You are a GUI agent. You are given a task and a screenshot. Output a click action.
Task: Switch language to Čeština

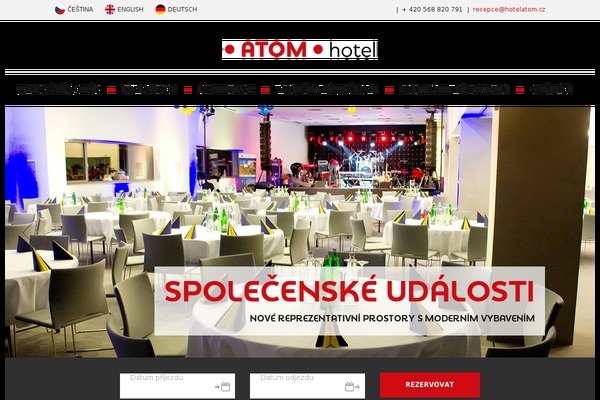[80, 9]
